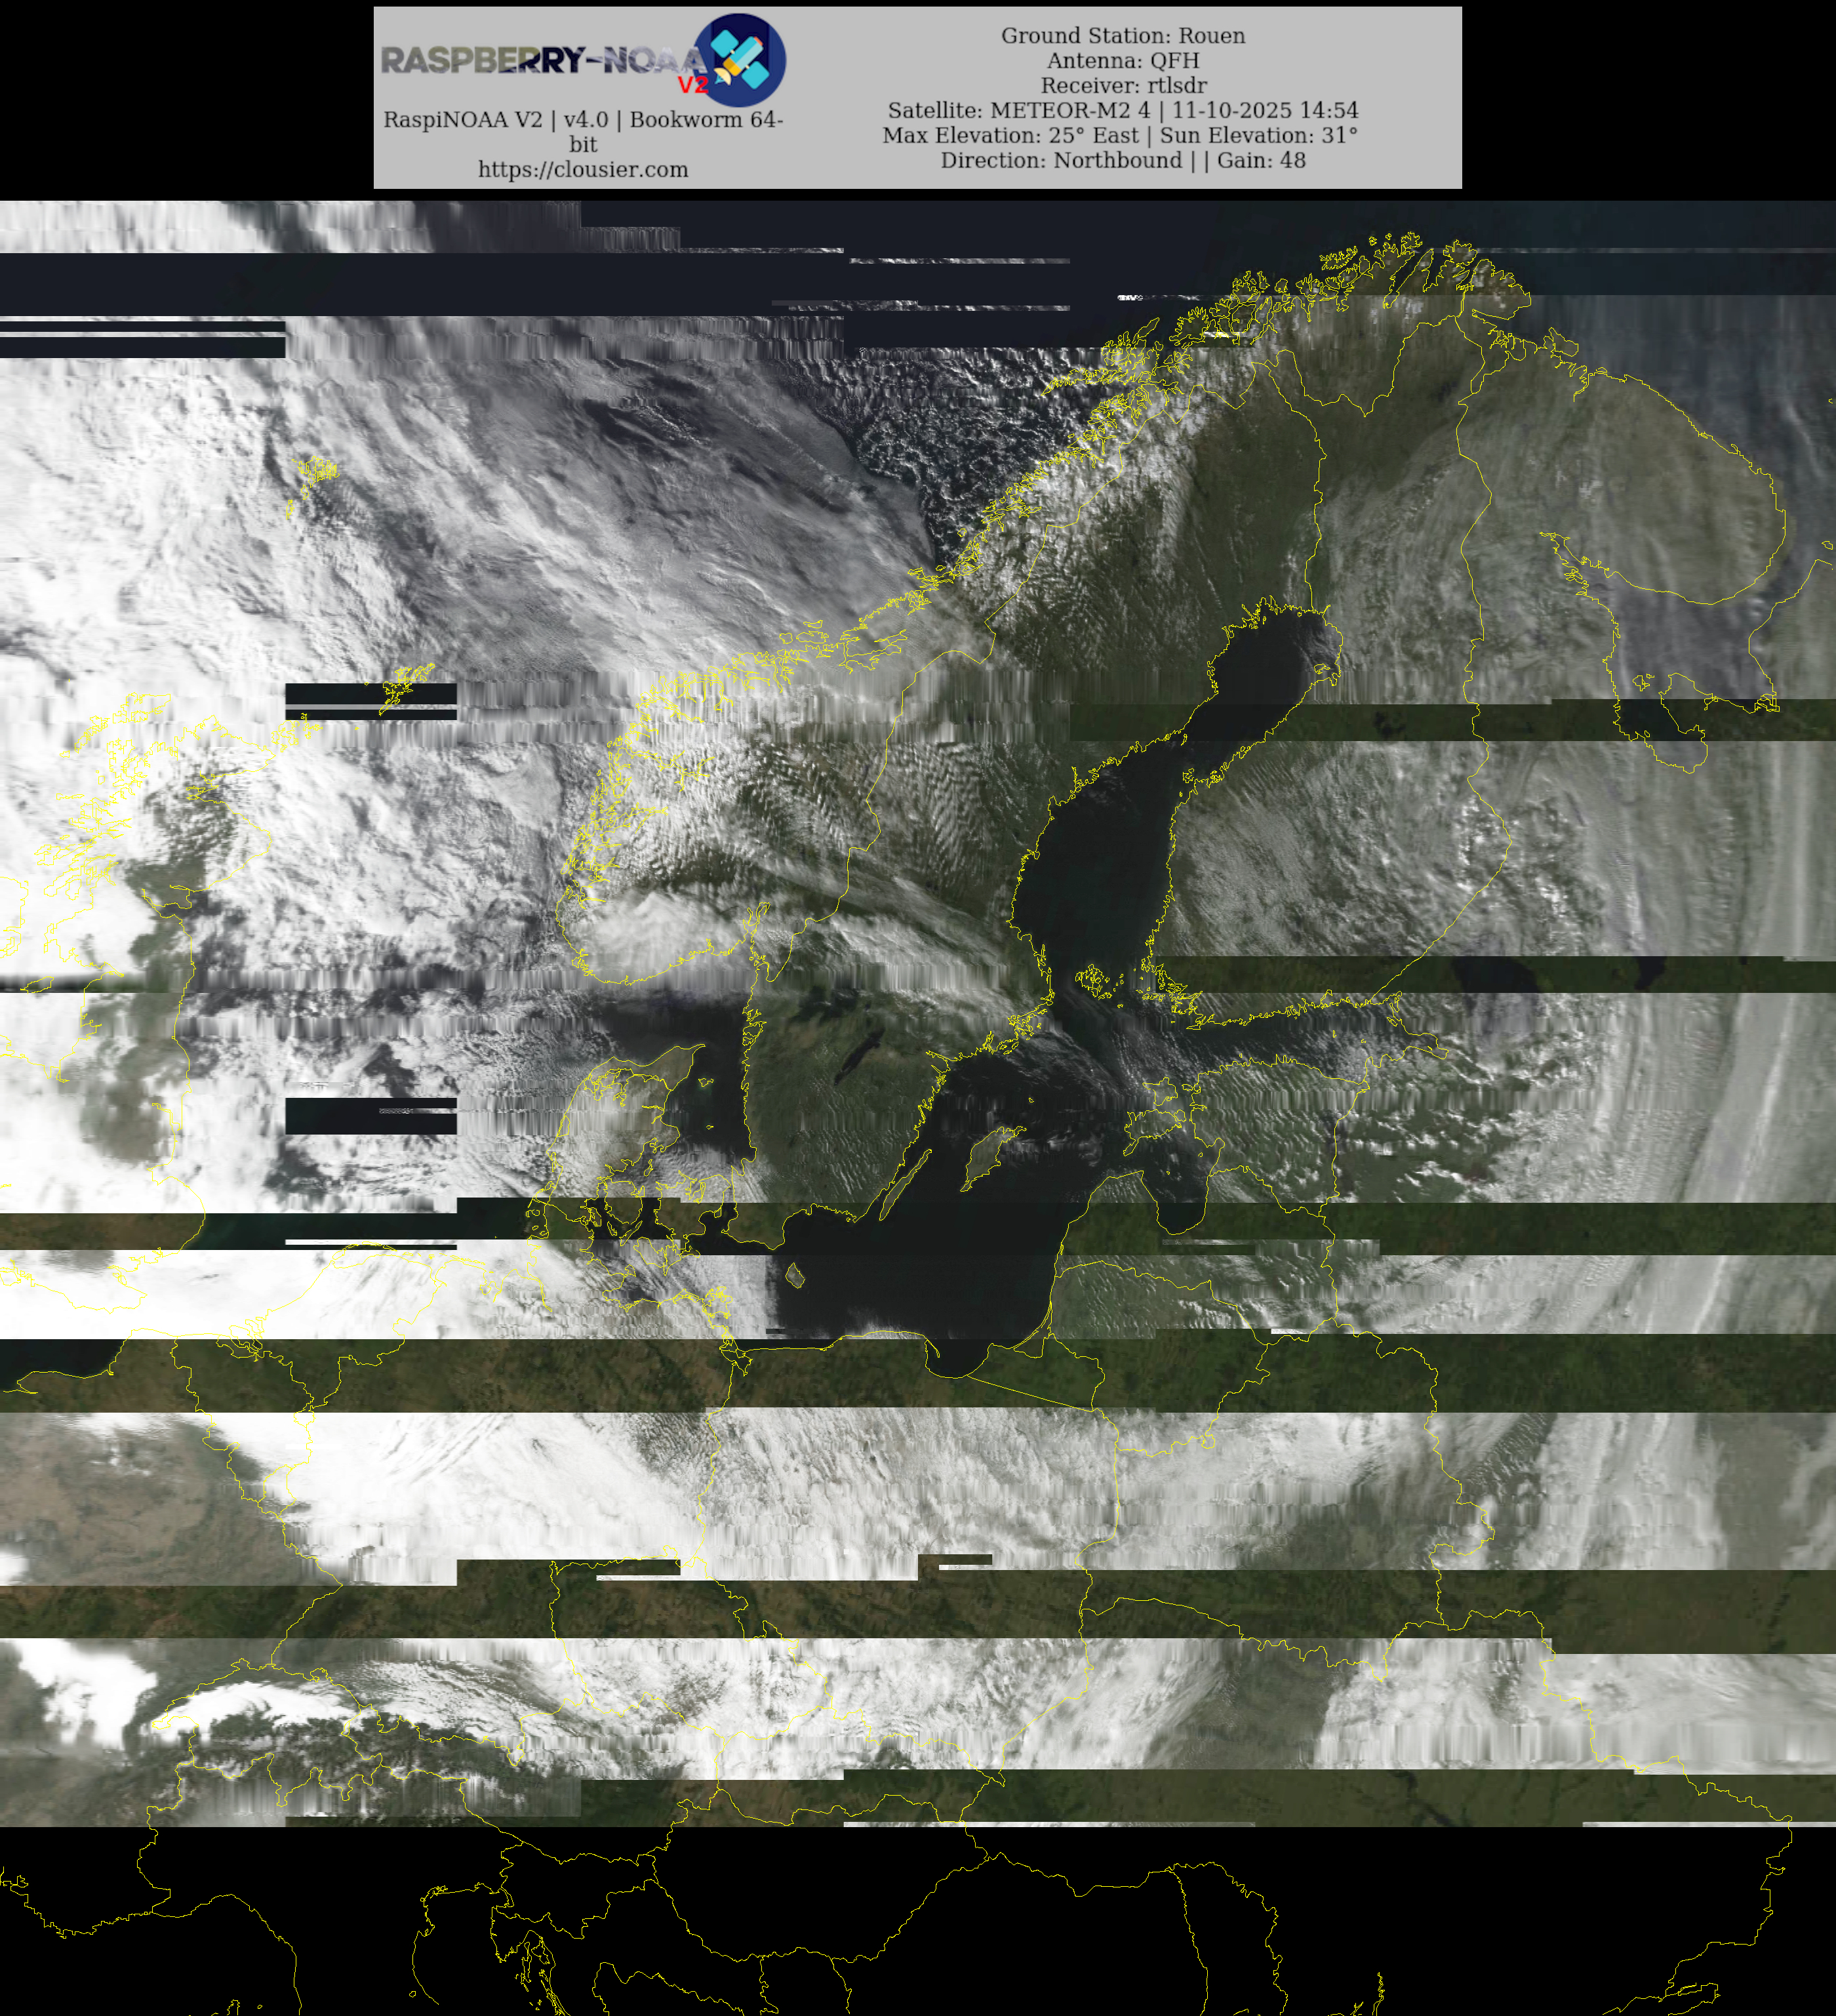
Task: Open the https://clousier.com link
Action: (583, 169)
